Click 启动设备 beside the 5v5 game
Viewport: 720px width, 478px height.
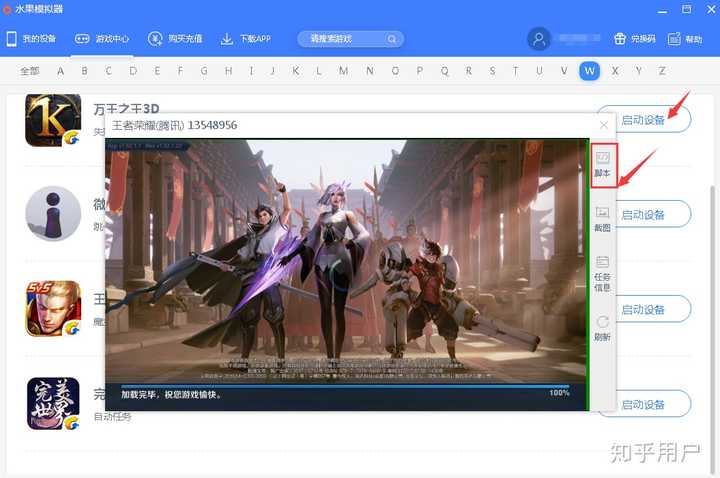tap(652, 309)
